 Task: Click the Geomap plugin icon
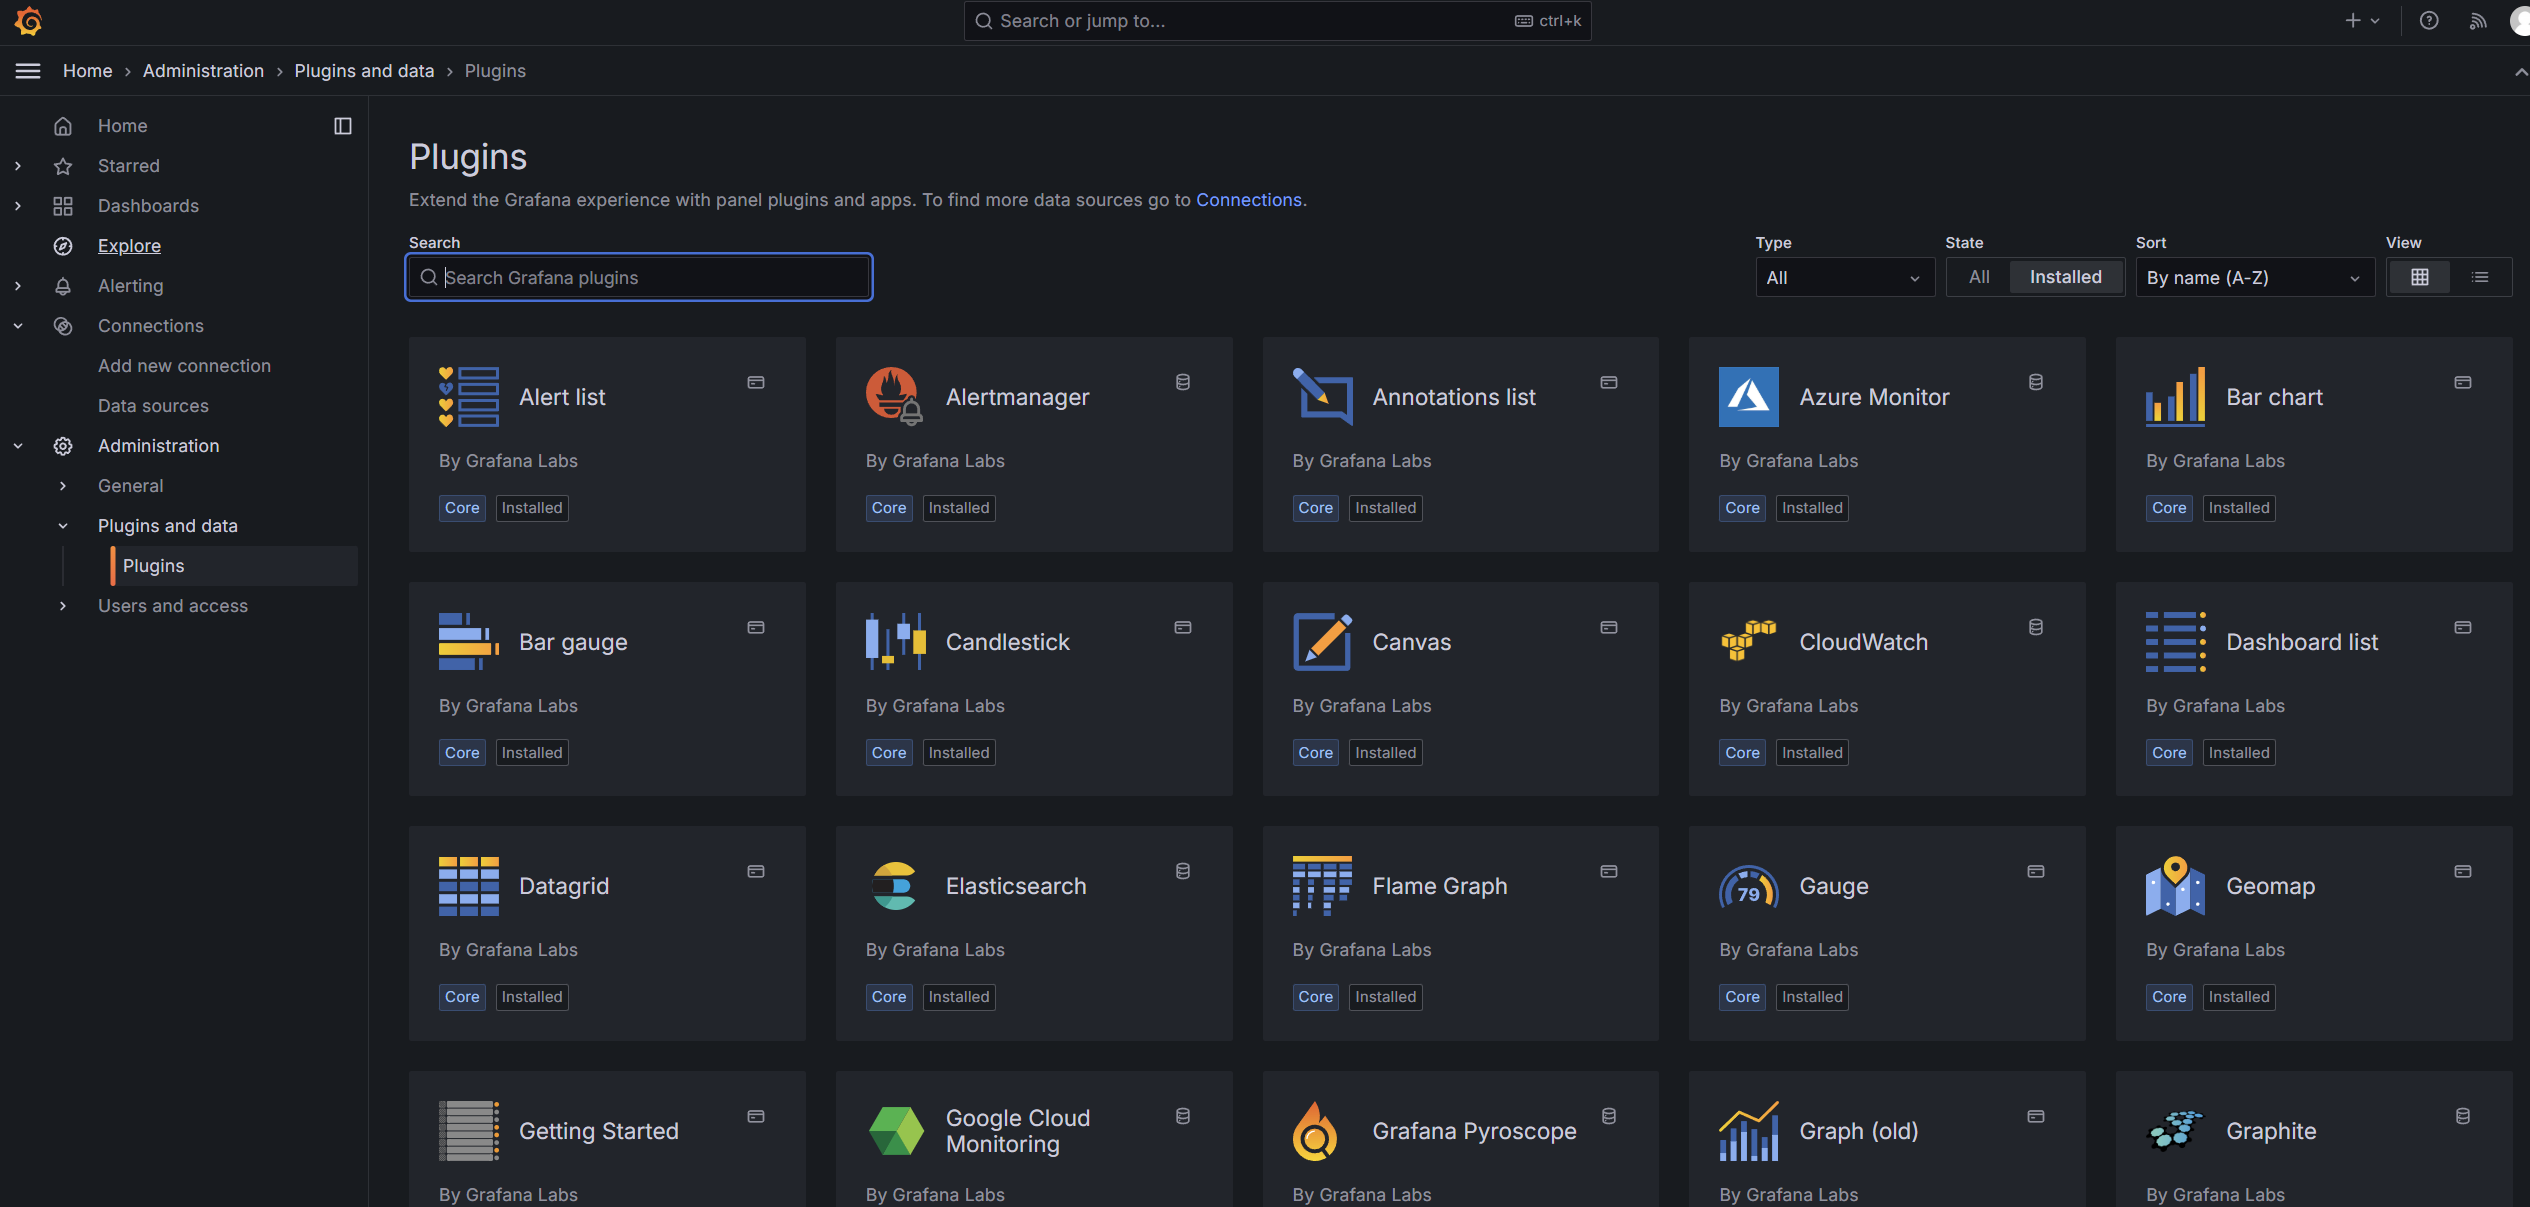pos(2174,886)
